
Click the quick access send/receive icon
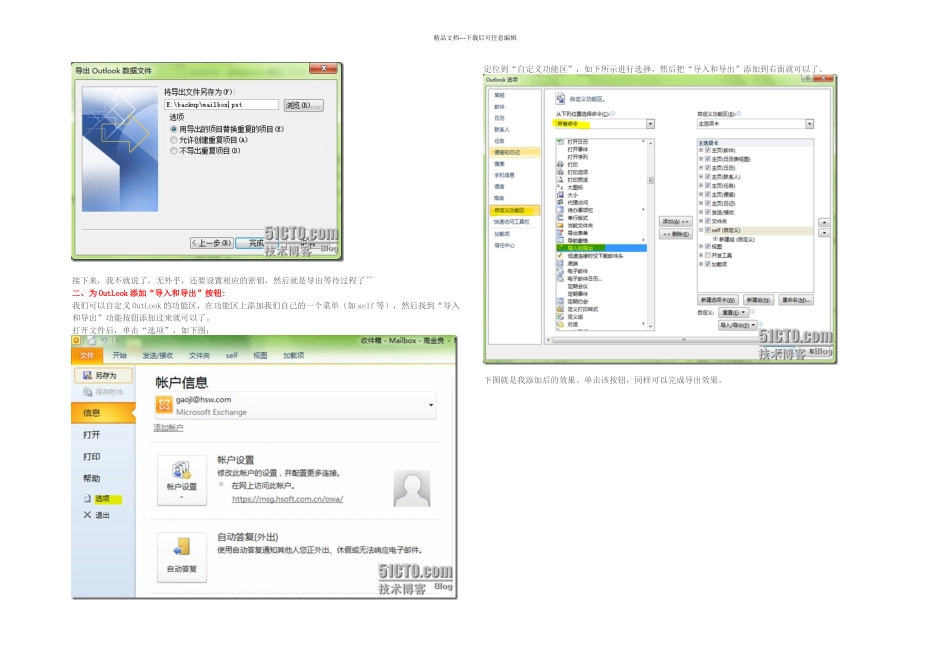[x=91, y=341]
